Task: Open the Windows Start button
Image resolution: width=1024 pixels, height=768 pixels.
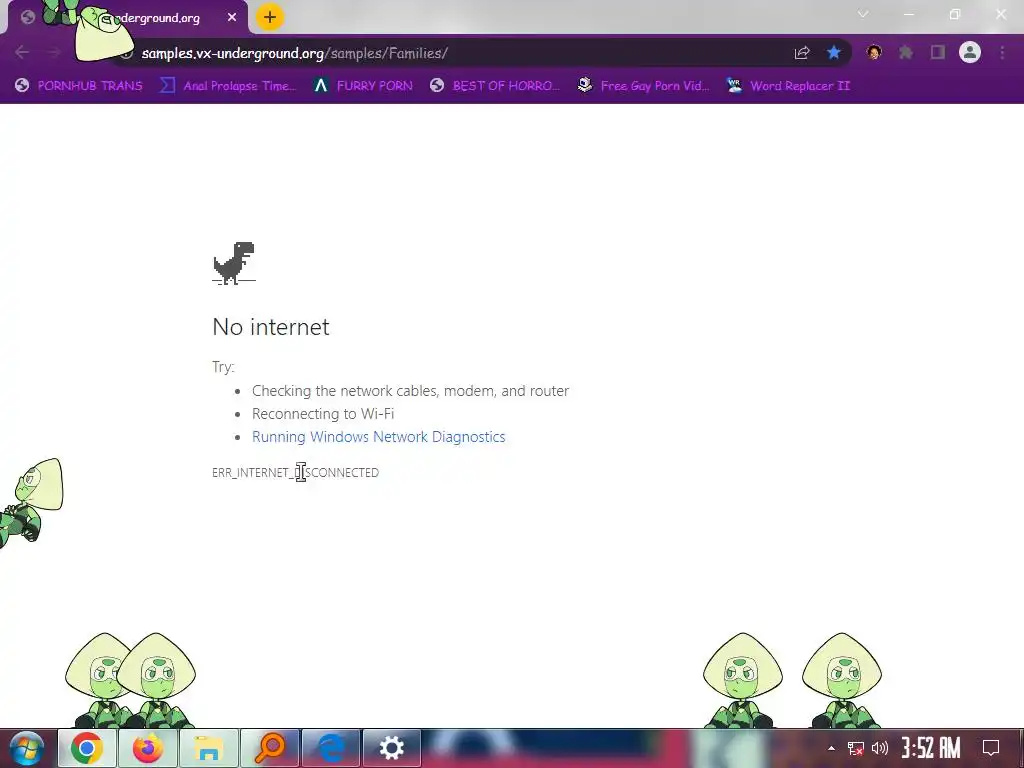Action: [27, 748]
